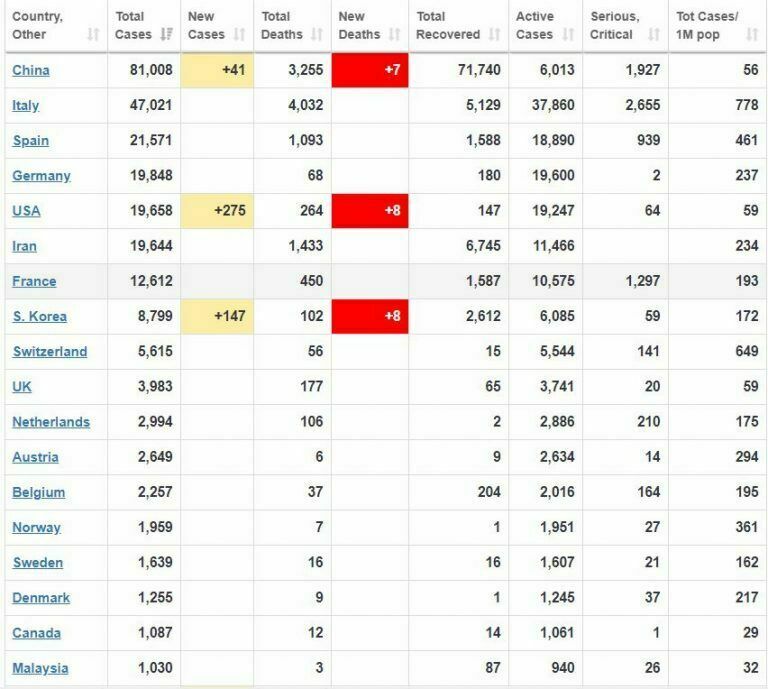Click the France row link

(x=34, y=281)
